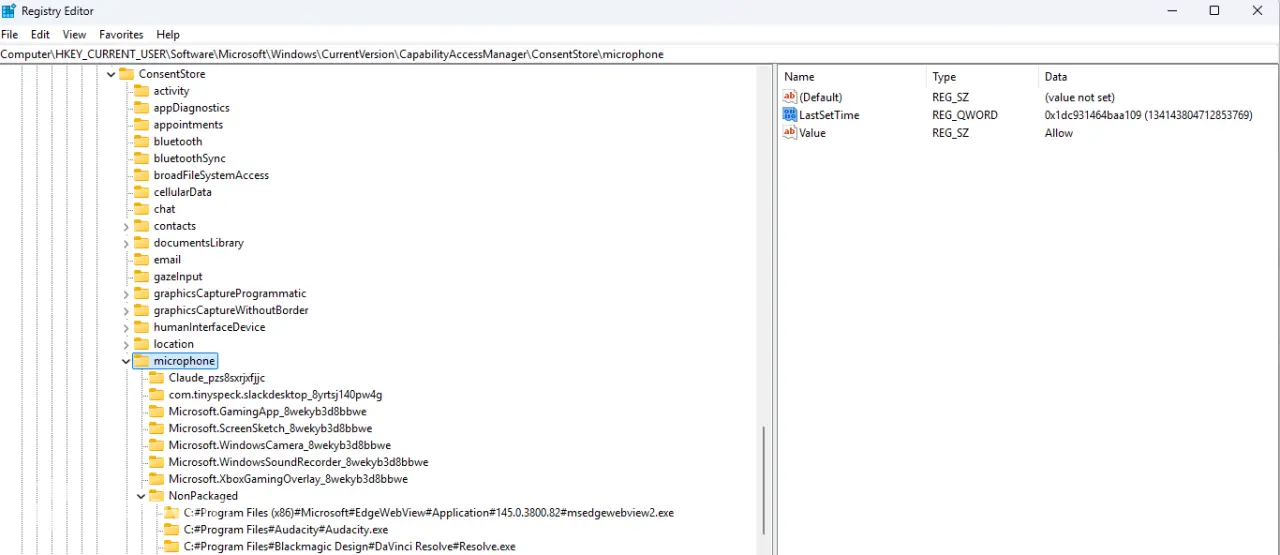
Task: Click the Registry Editor title bar icon
Action: [x=9, y=11]
